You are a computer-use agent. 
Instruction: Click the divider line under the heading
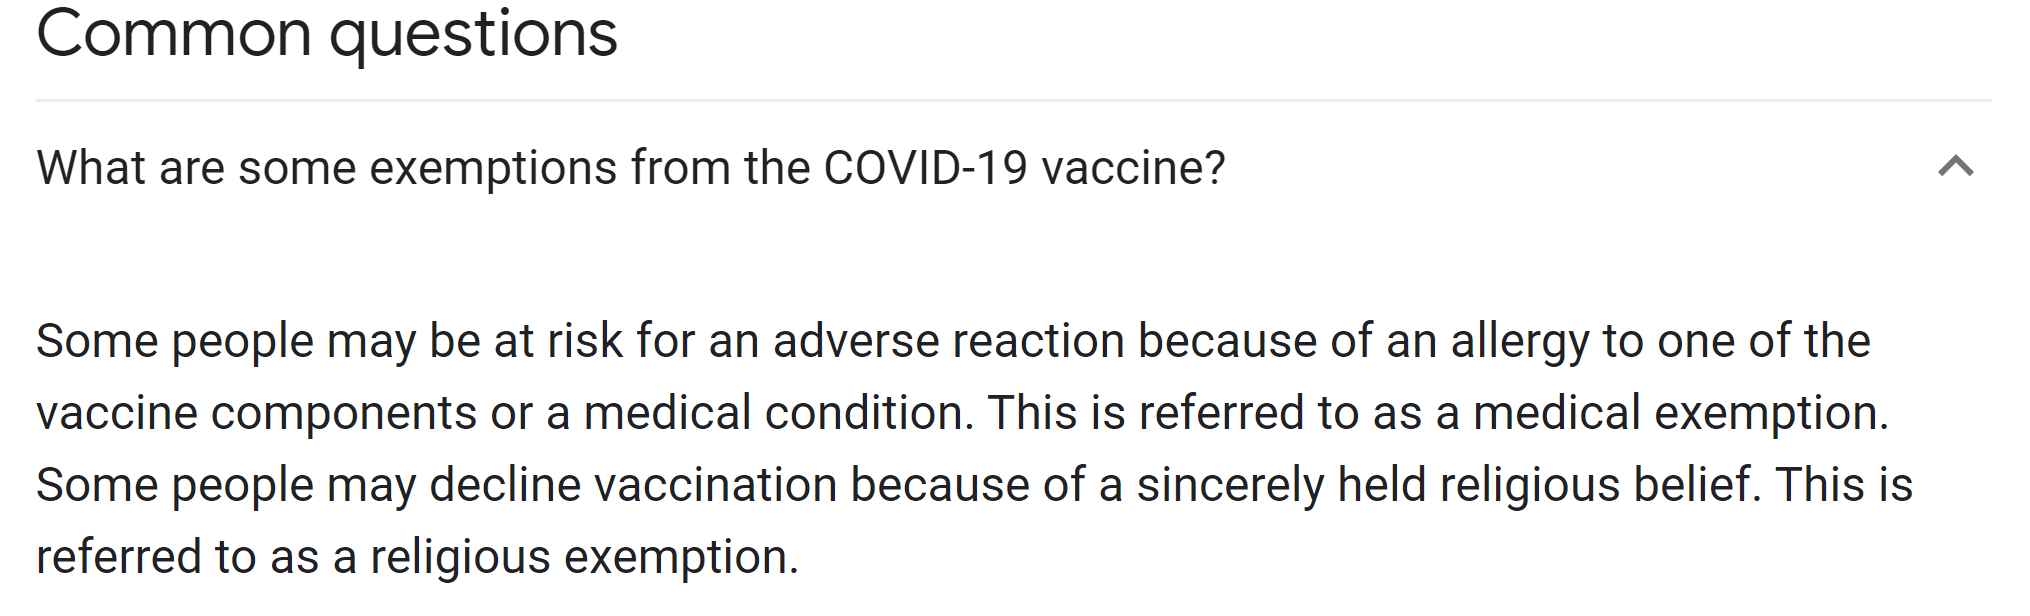1013,100
